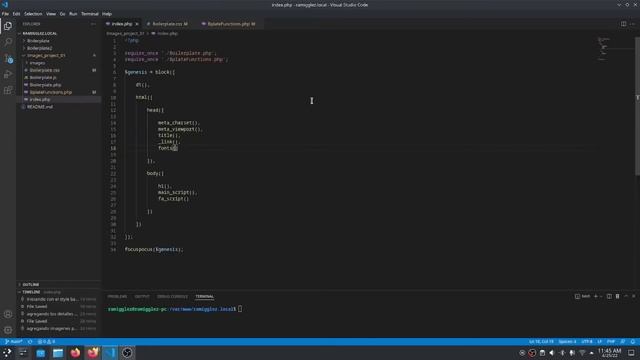Open the Run menu
The image size is (640, 360).
[73, 14]
